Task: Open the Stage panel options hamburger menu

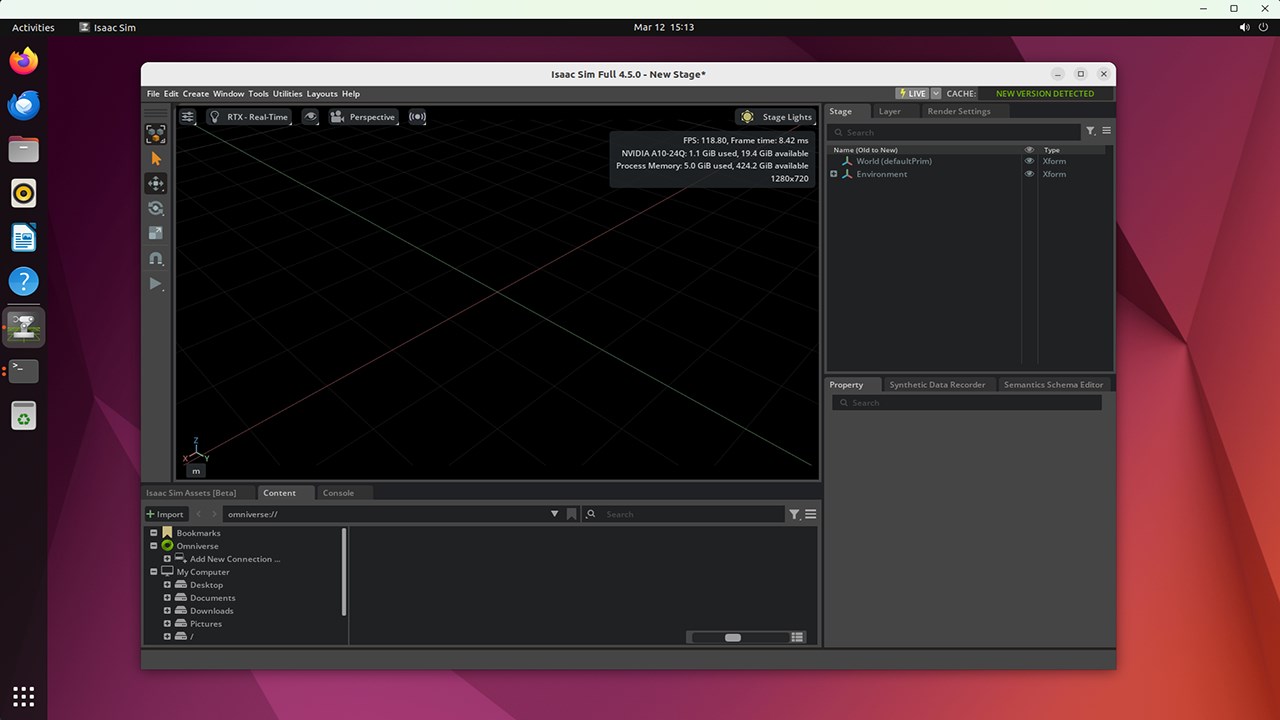Action: click(1106, 131)
